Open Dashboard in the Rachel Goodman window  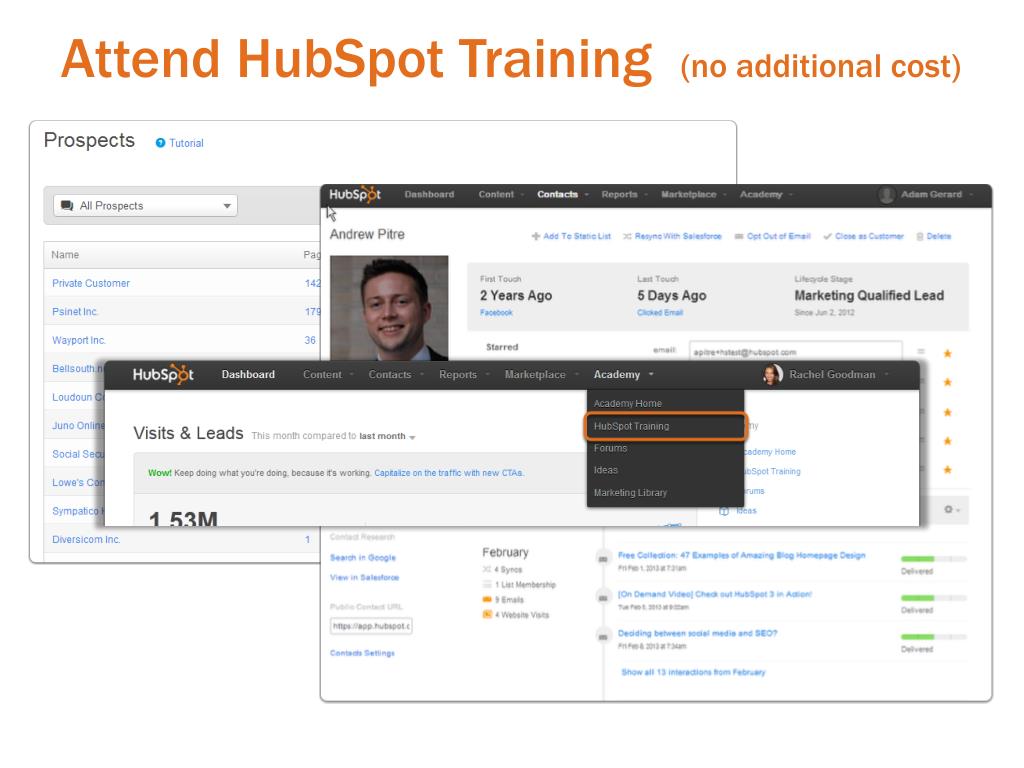(x=248, y=374)
